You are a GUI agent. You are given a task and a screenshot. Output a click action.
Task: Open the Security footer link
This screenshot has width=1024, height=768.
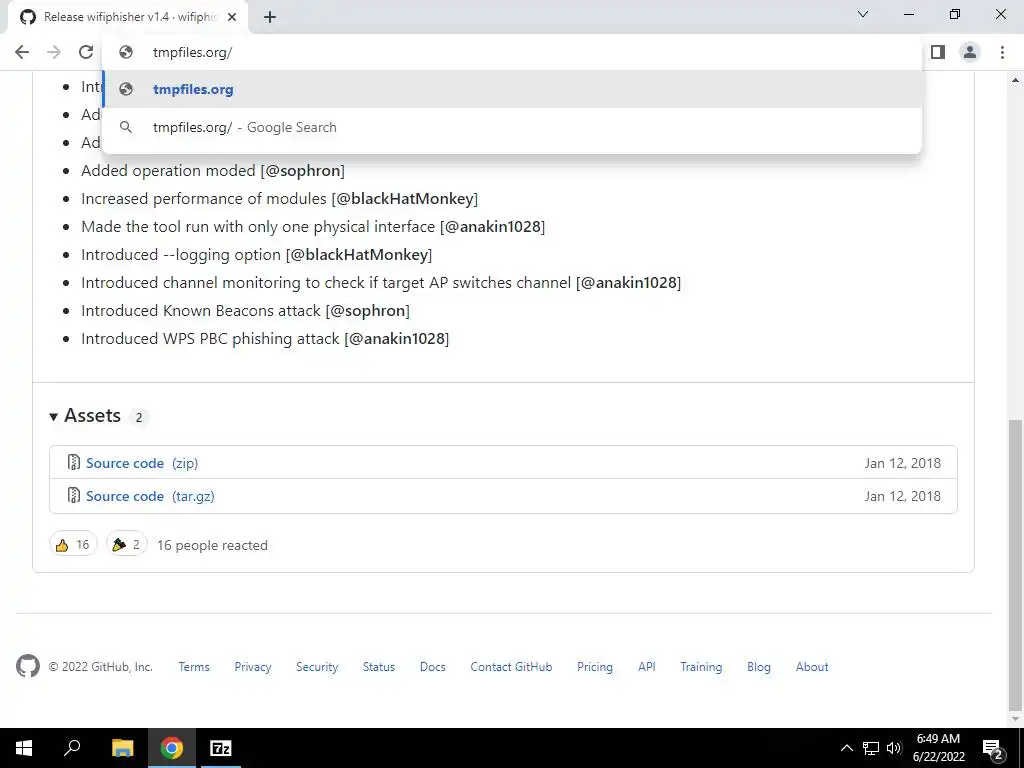tap(317, 667)
